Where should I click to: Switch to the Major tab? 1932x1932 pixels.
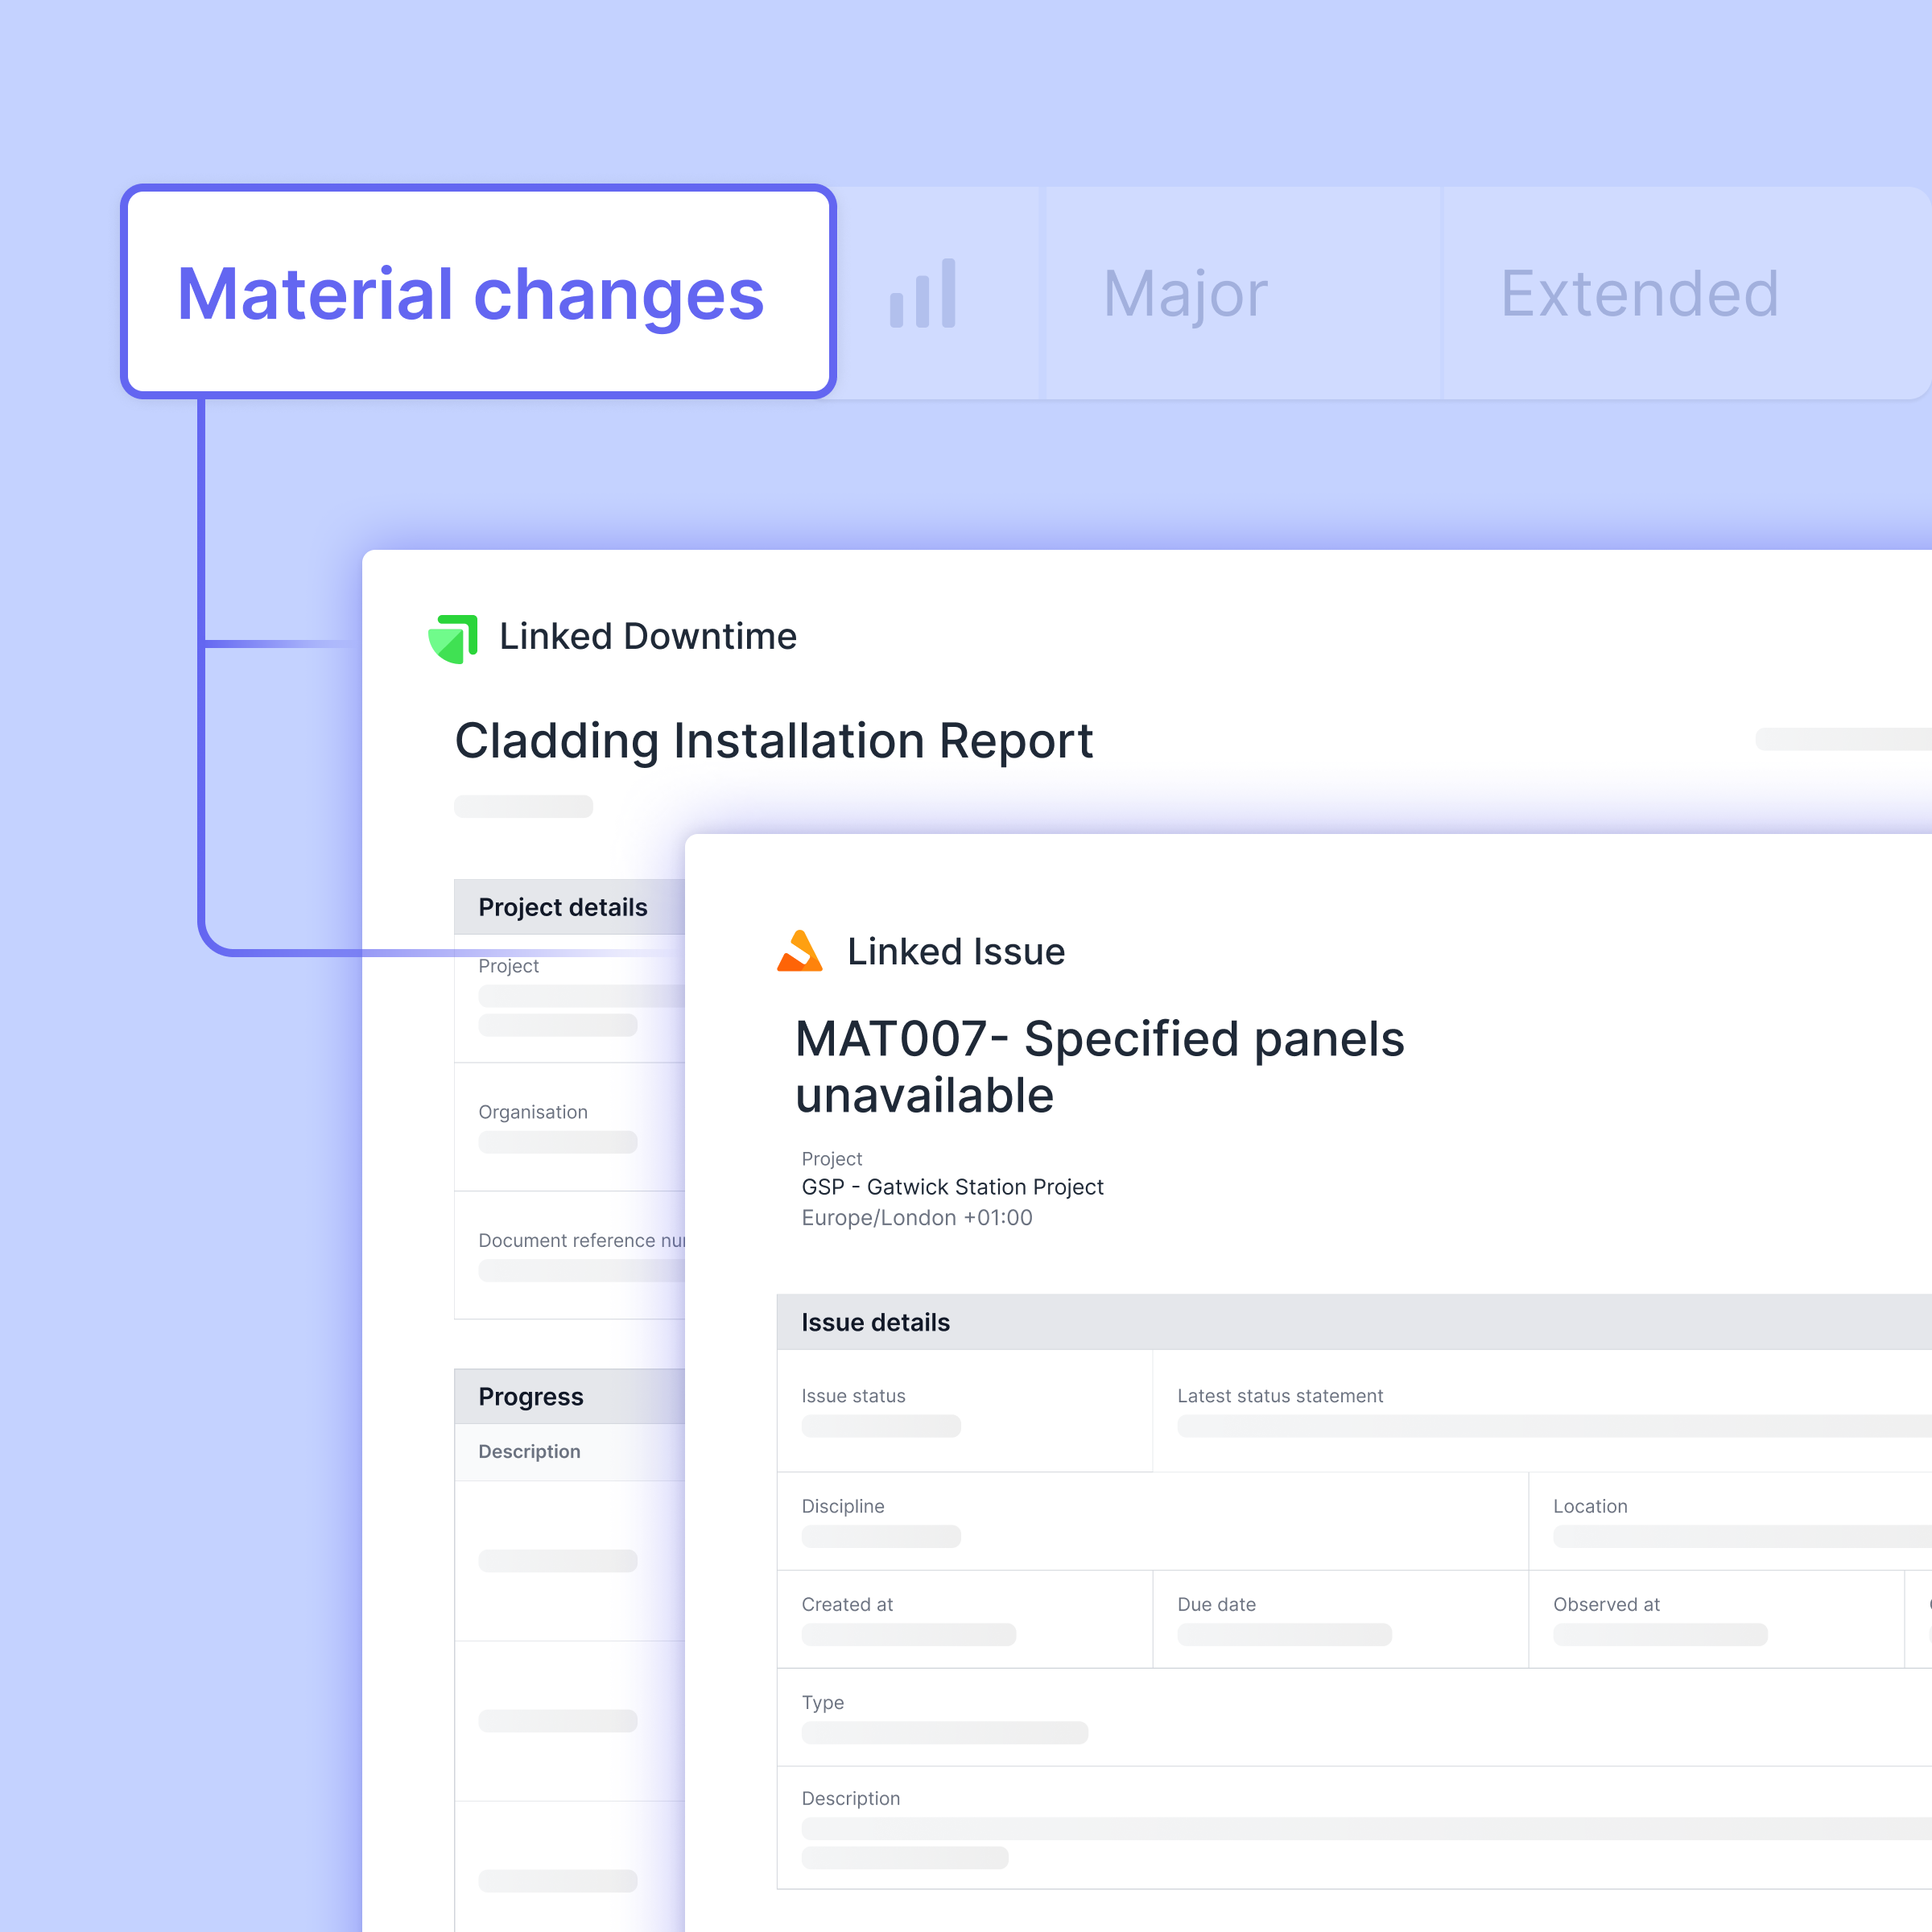(1184, 294)
